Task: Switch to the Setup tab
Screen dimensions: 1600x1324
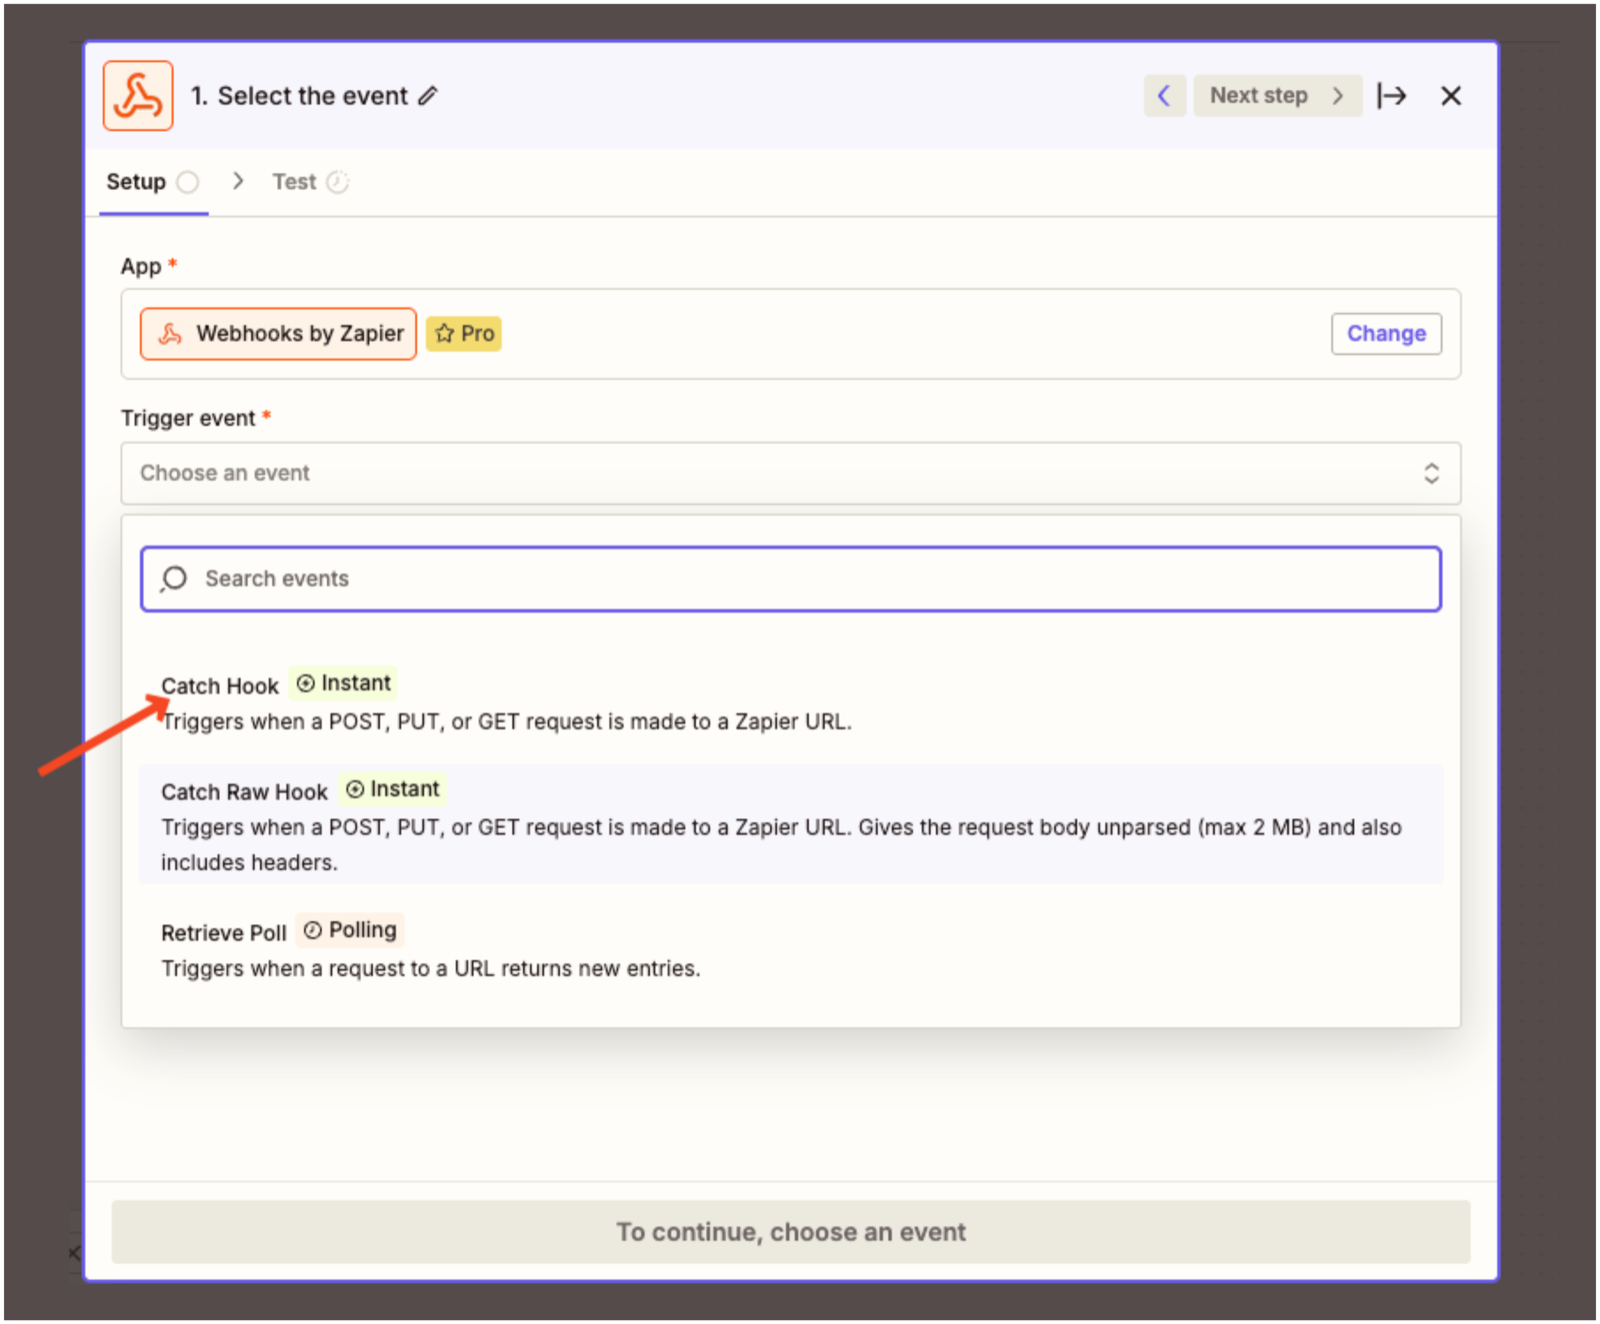Action: (153, 182)
